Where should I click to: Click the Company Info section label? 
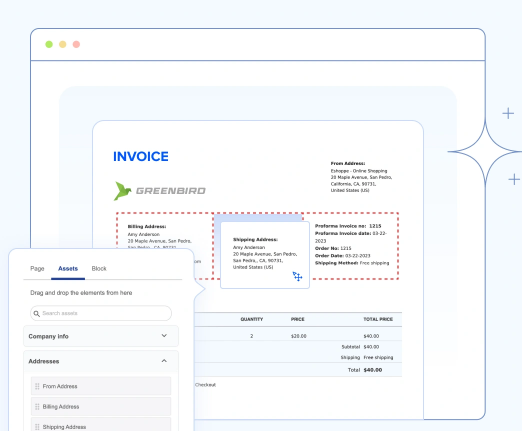click(48, 336)
